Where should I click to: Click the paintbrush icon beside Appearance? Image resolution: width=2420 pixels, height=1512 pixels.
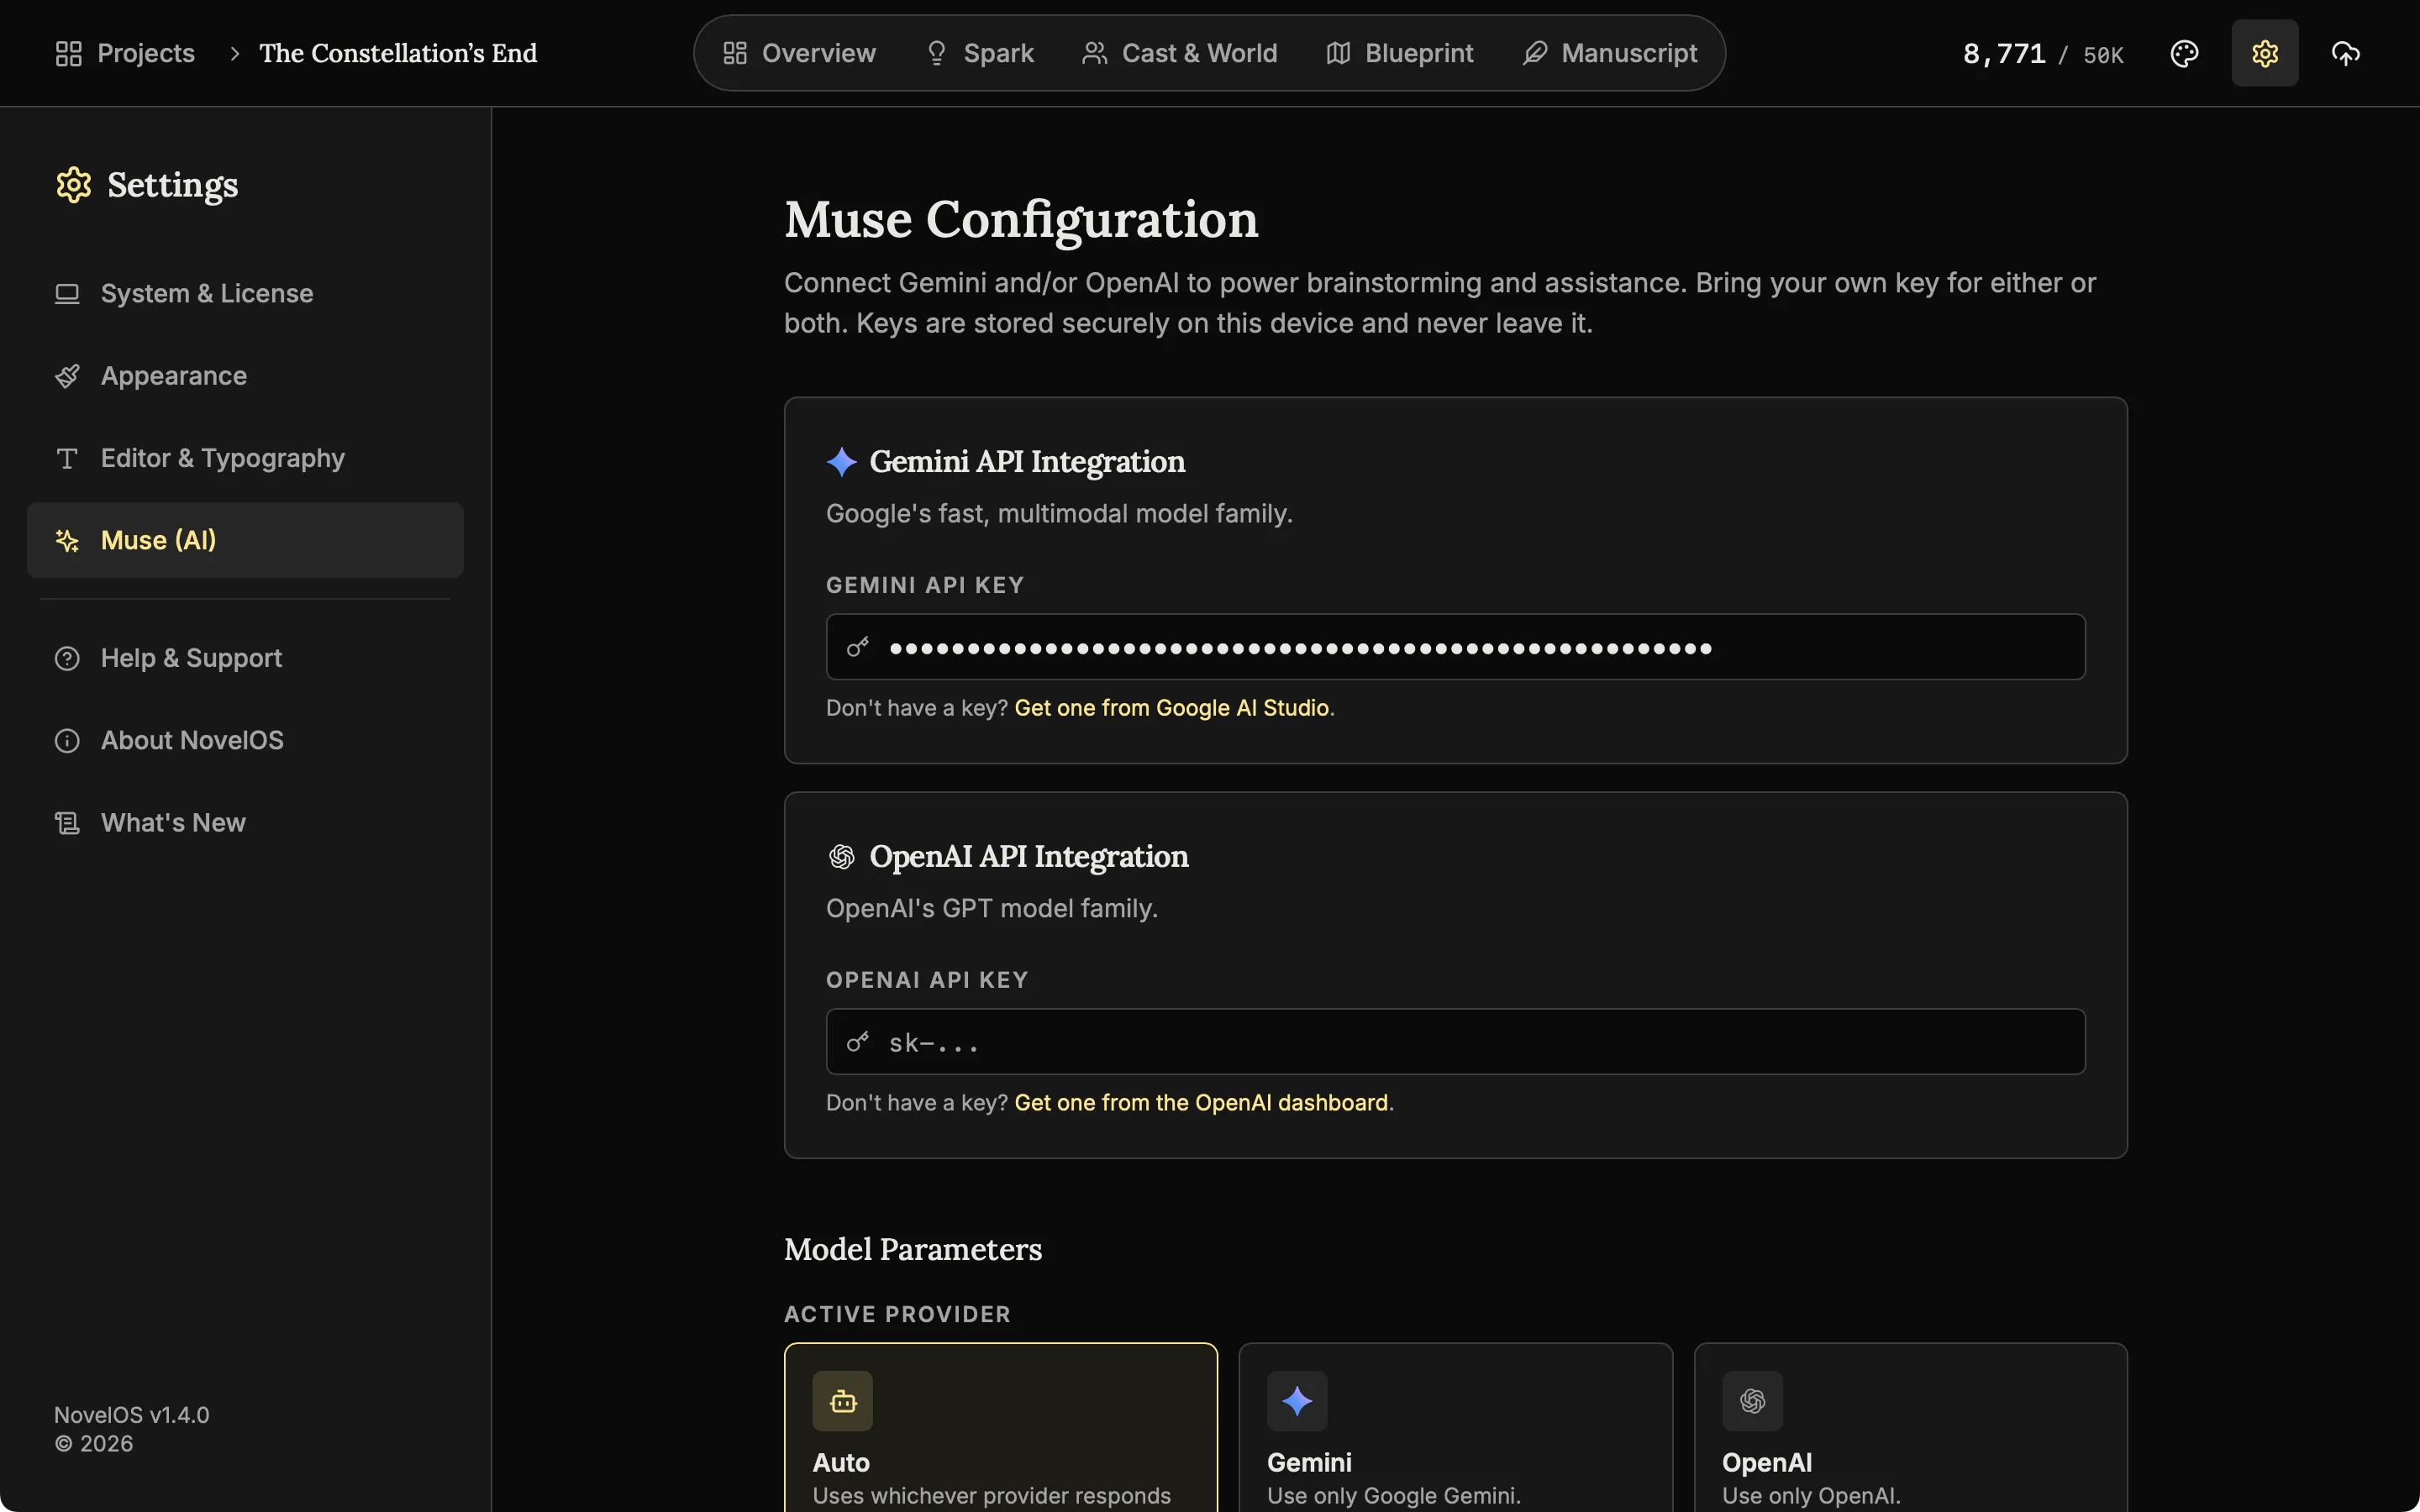pos(67,376)
